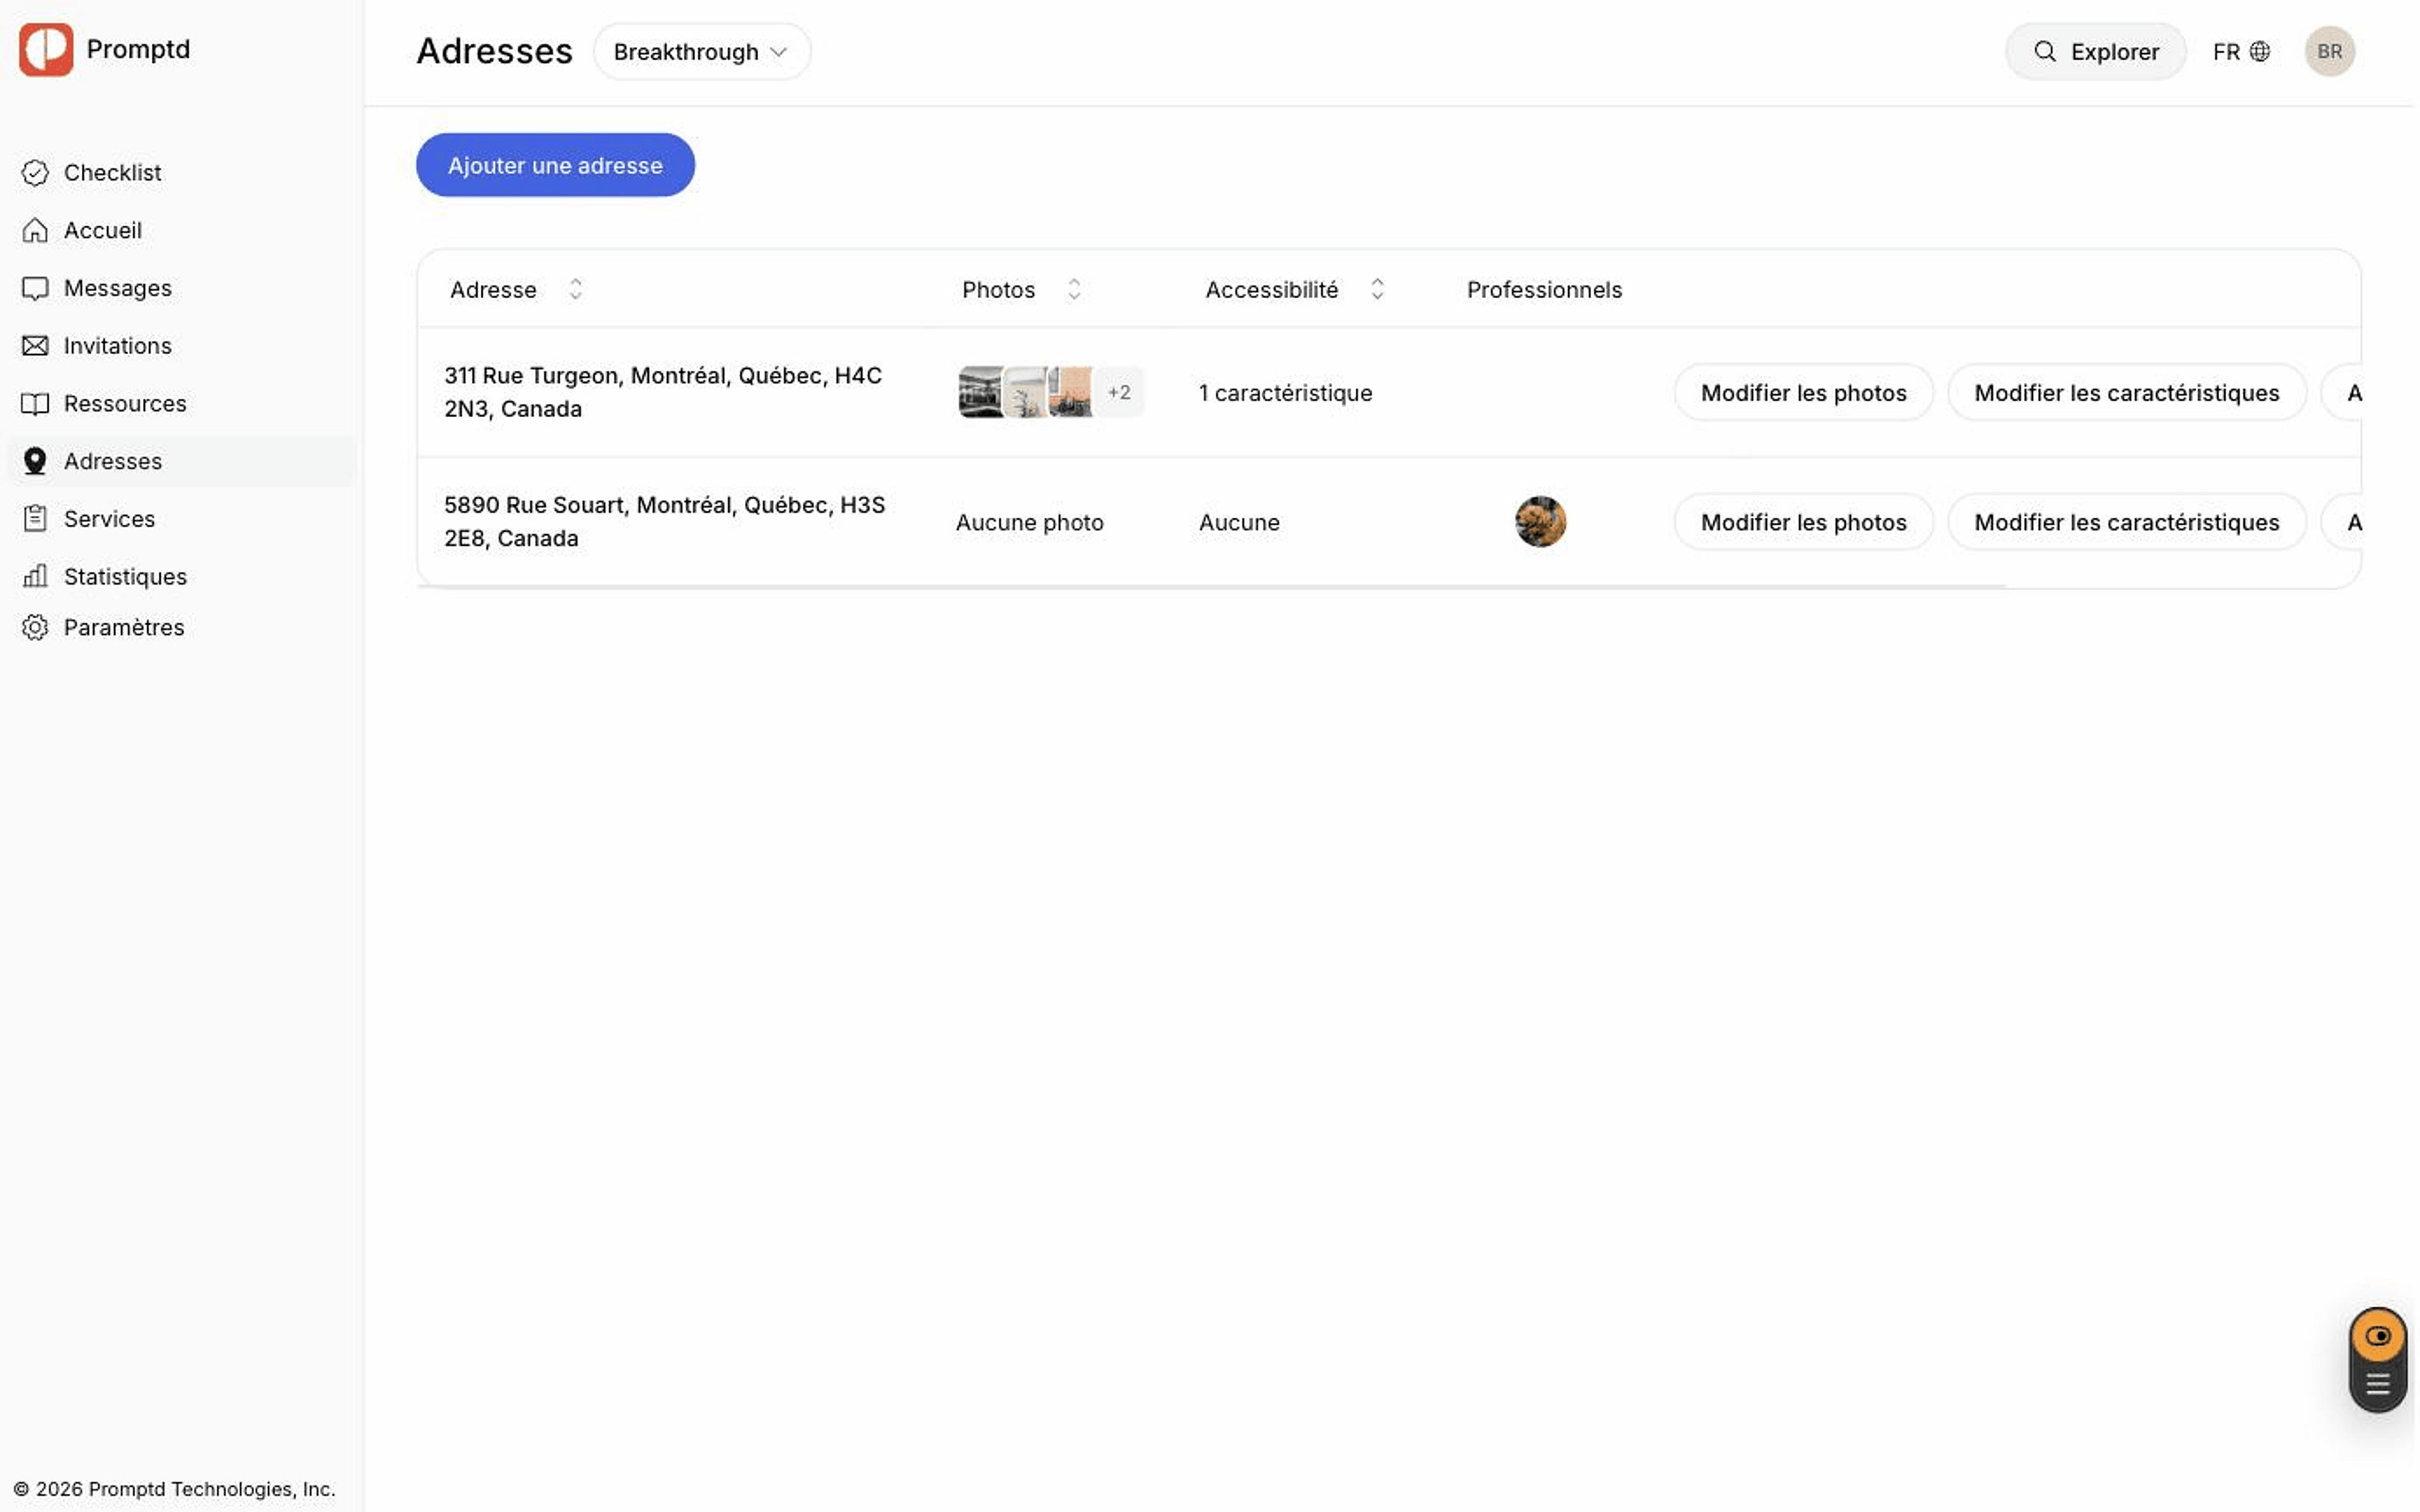2420x1512 pixels.
Task: Click the 1 caractéristique cell
Action: click(1286, 393)
